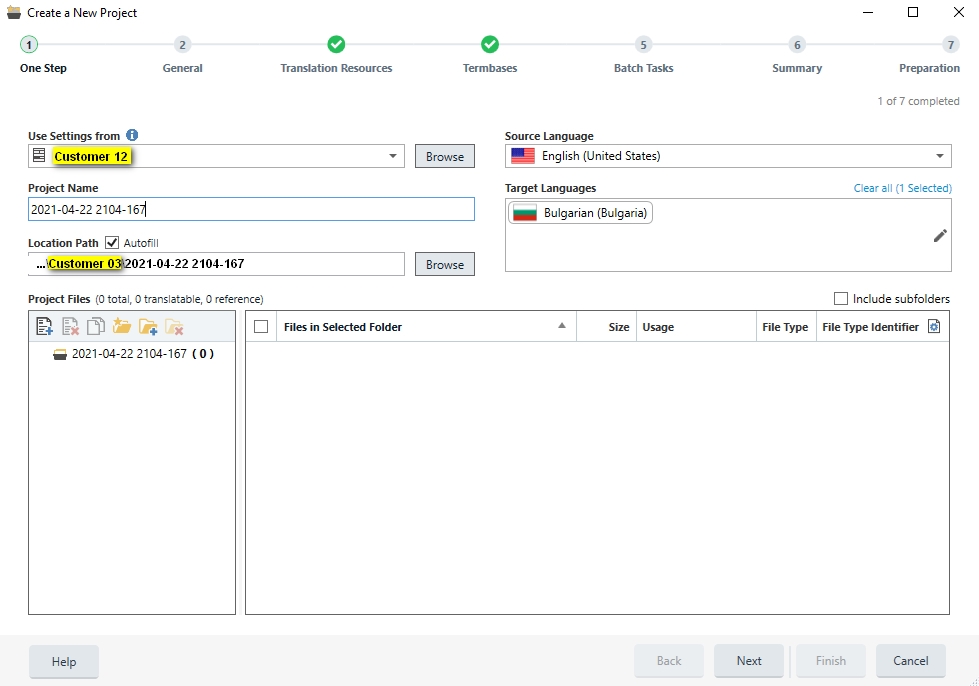The image size is (979, 686).
Task: Add files to the project
Action: tap(44, 325)
